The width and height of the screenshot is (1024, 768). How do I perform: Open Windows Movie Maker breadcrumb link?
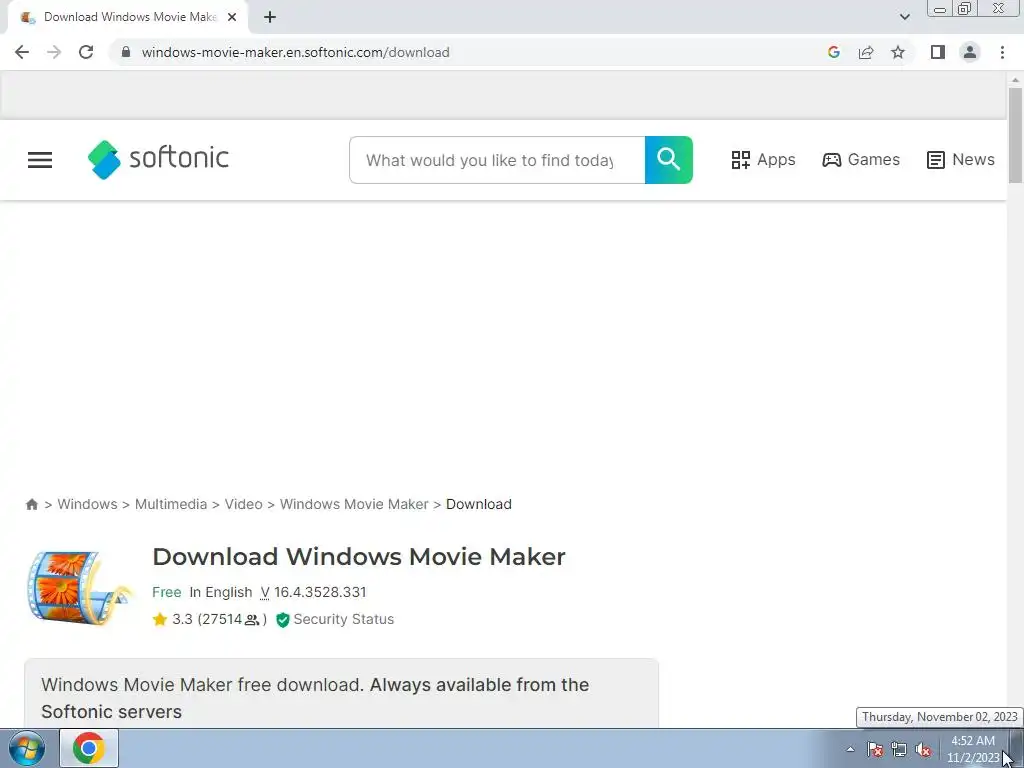[x=354, y=504]
